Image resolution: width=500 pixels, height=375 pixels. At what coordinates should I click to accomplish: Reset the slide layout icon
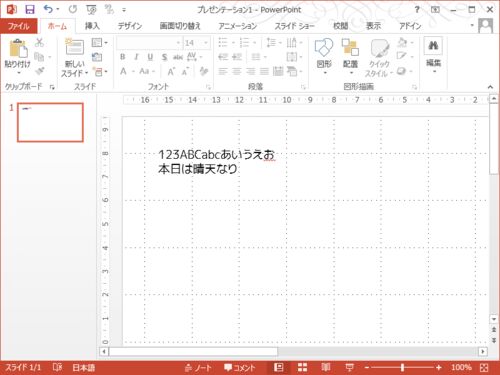pos(97,57)
